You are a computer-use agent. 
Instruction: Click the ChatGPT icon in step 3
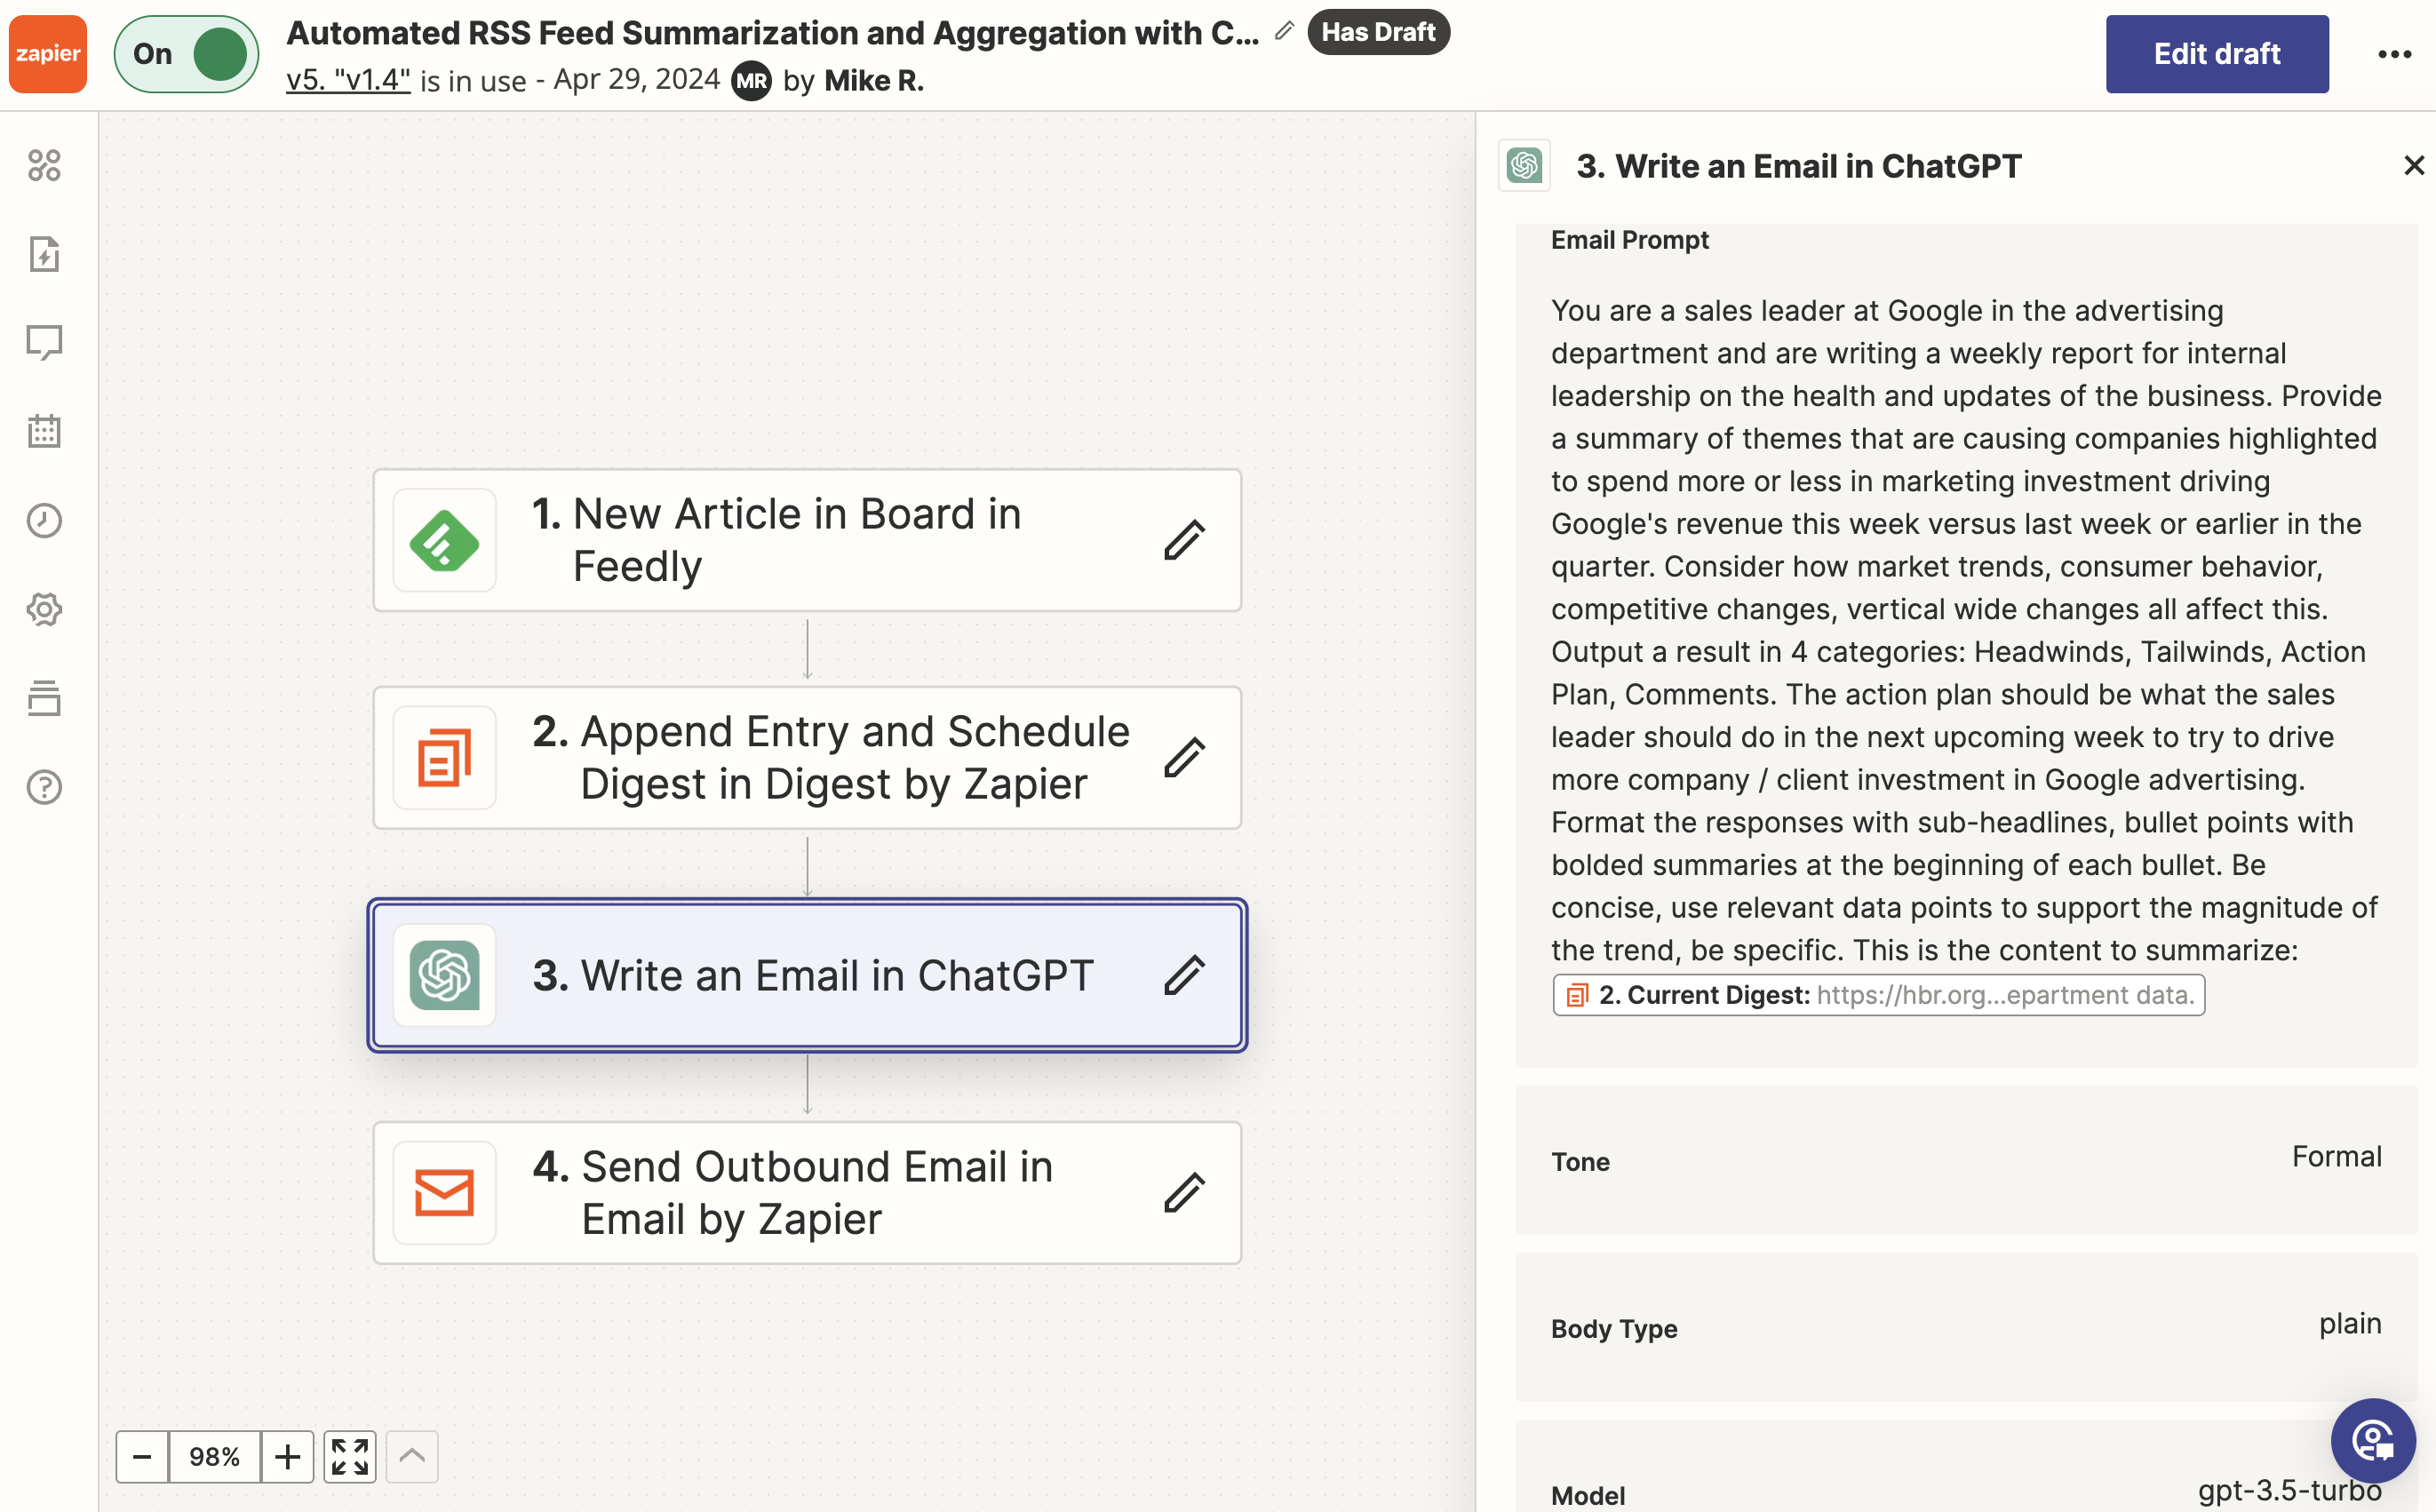[x=444, y=974]
